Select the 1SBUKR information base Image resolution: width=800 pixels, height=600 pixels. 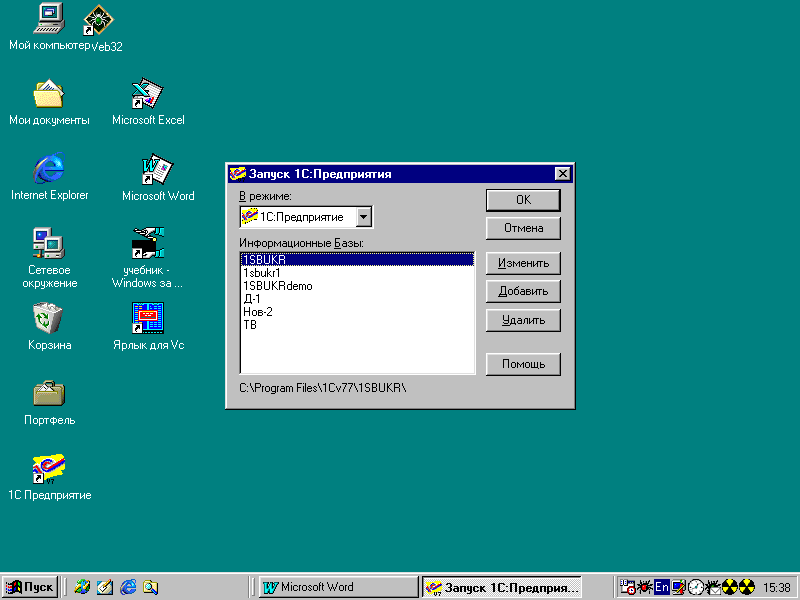point(357,260)
